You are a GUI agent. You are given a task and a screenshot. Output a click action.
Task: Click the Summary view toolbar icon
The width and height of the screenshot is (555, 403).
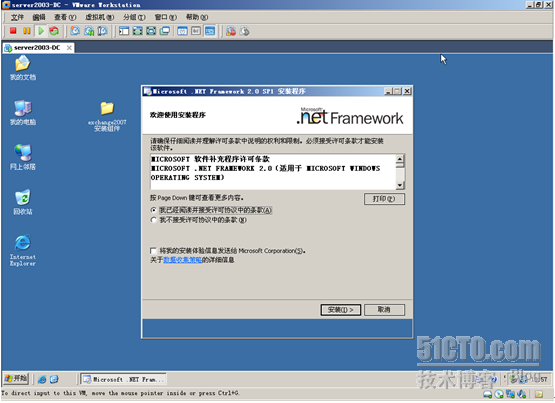click(182, 31)
